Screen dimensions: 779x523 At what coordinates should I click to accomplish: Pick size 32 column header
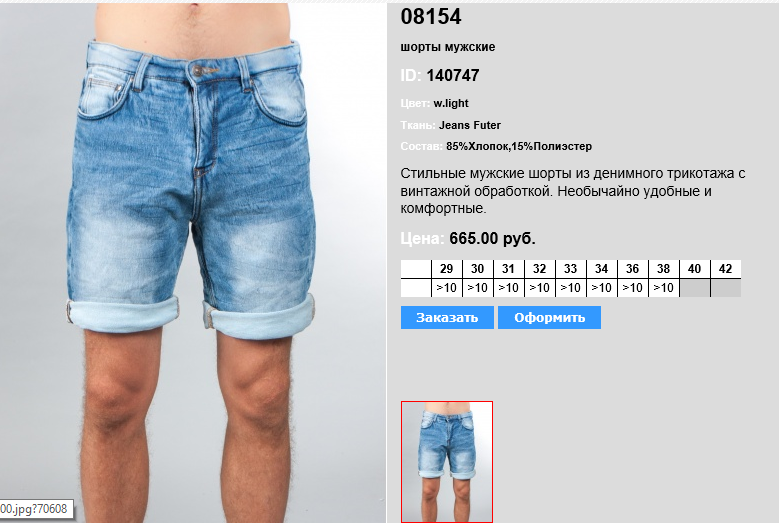[x=540, y=269]
